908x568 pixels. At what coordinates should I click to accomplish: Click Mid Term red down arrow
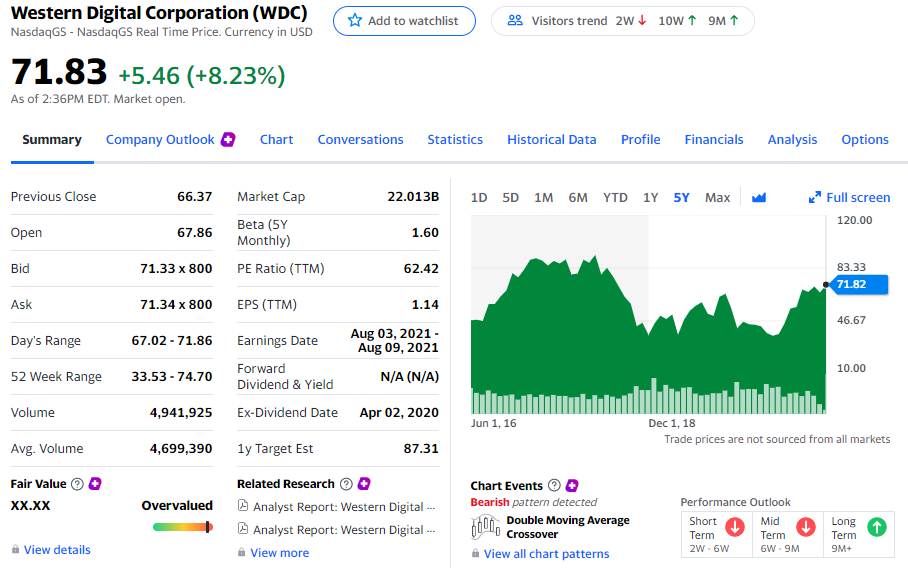(x=806, y=527)
